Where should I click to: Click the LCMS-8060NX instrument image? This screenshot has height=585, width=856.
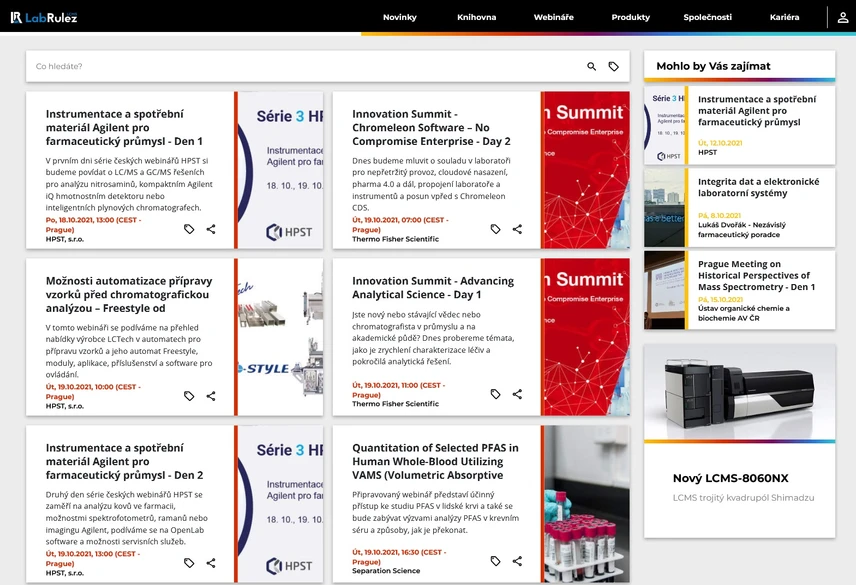pos(740,391)
